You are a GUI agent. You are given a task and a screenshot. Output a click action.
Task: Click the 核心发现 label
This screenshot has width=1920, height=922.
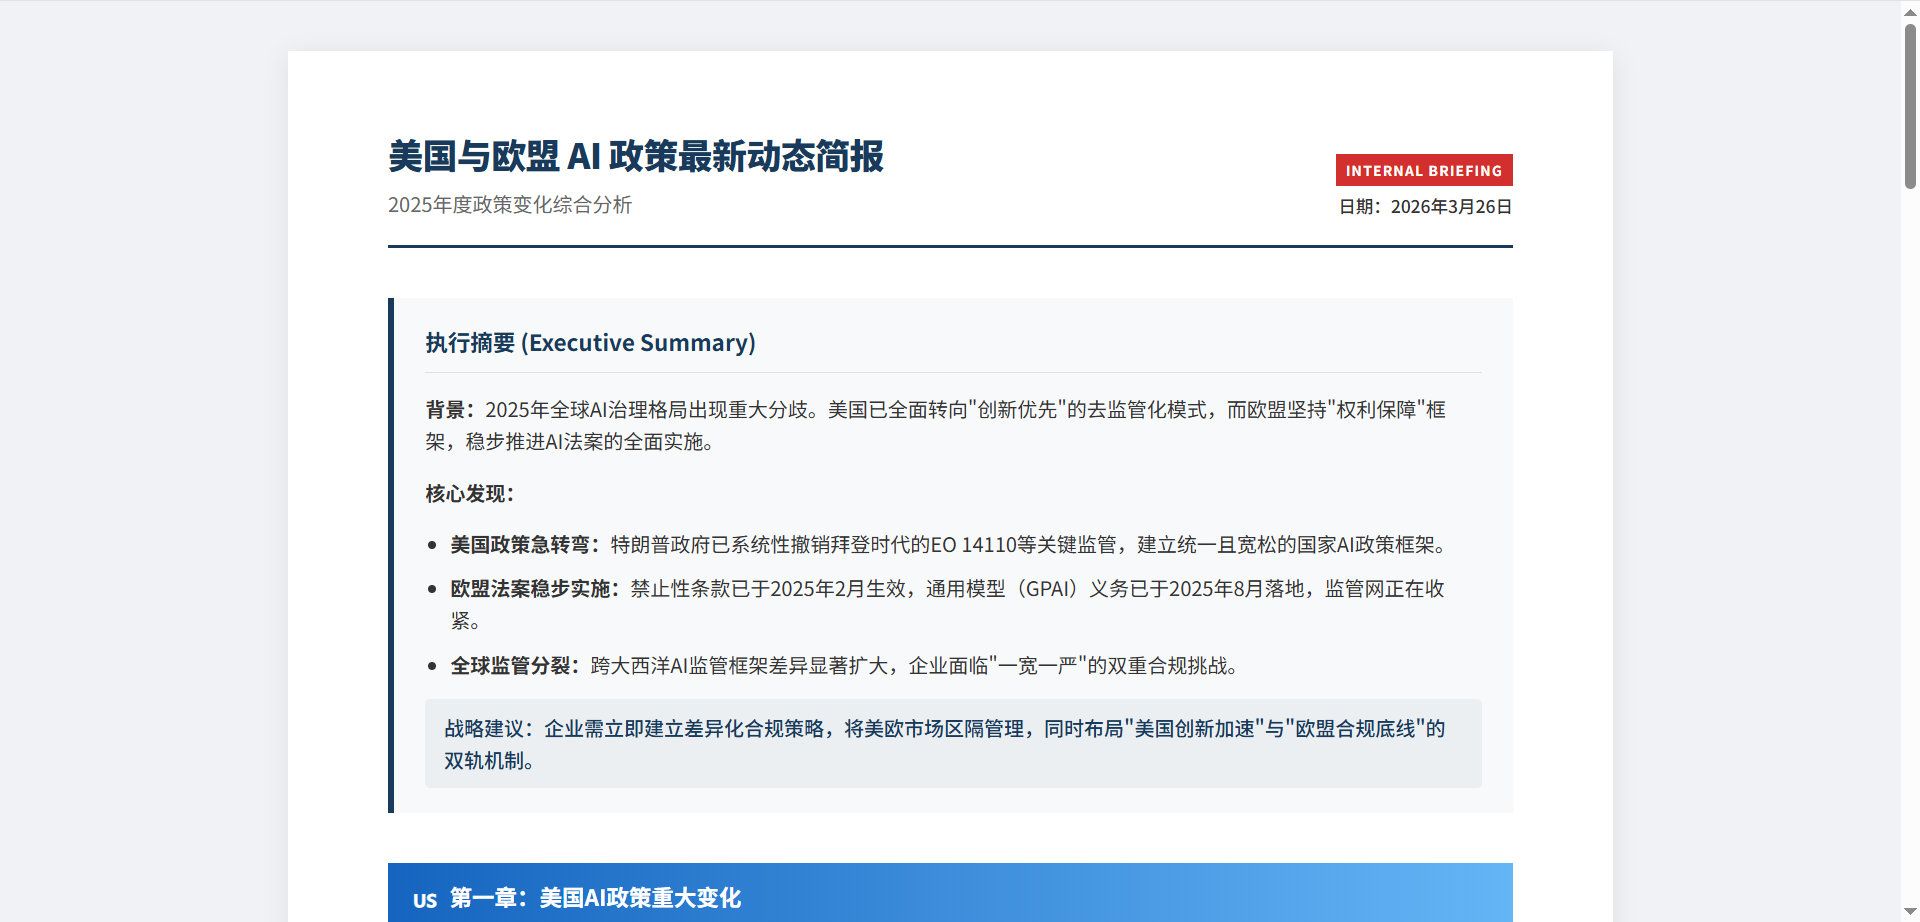[x=468, y=494]
